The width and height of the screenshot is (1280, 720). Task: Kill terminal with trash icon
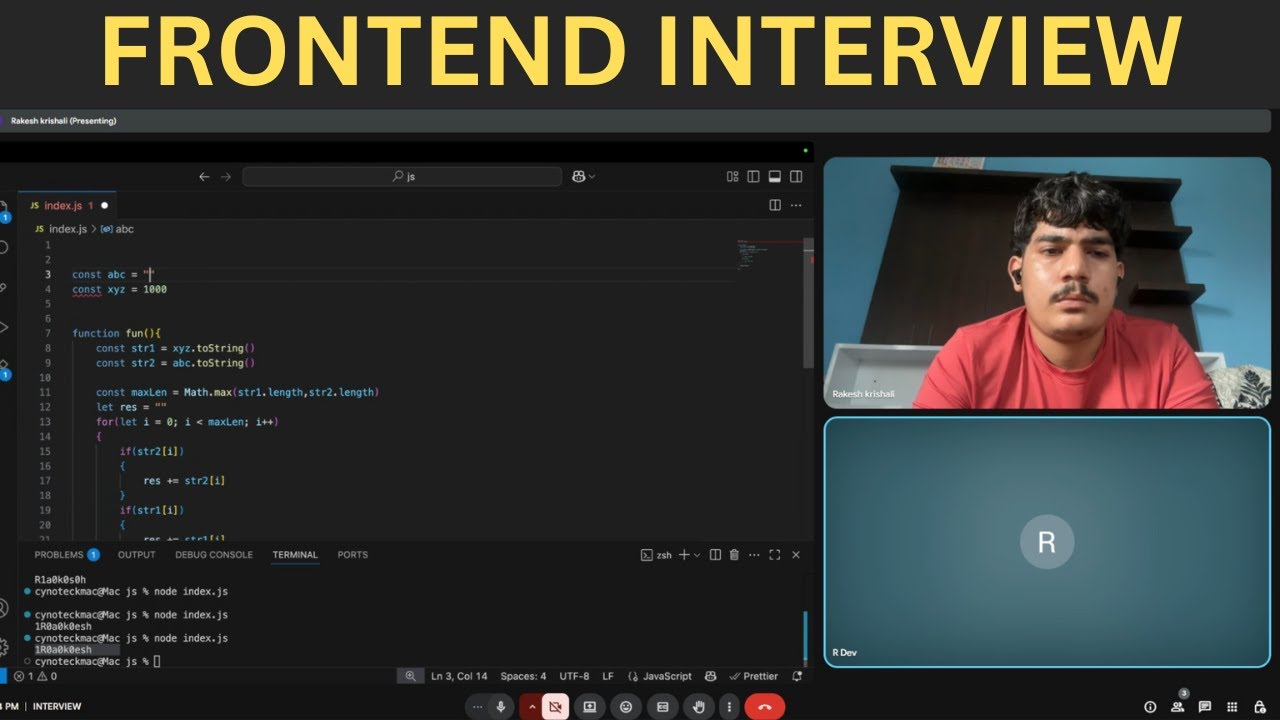(734, 554)
